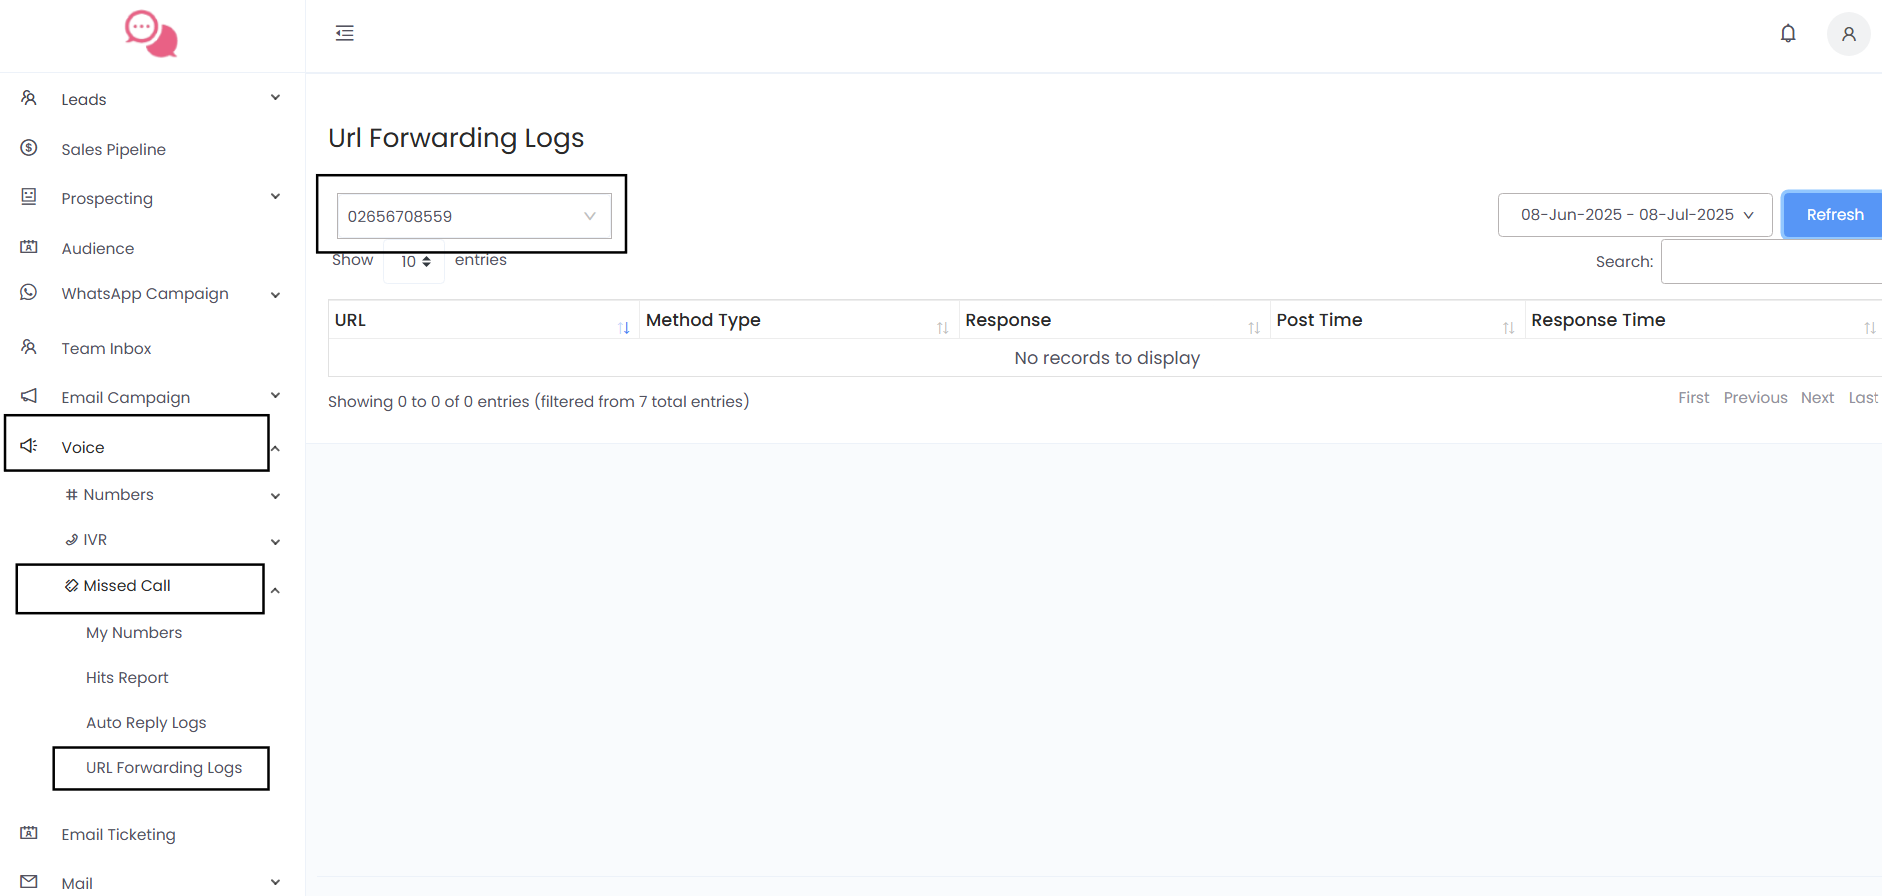Screen dimensions: 1882x896
Task: Focus the Search input field
Action: click(x=1771, y=262)
